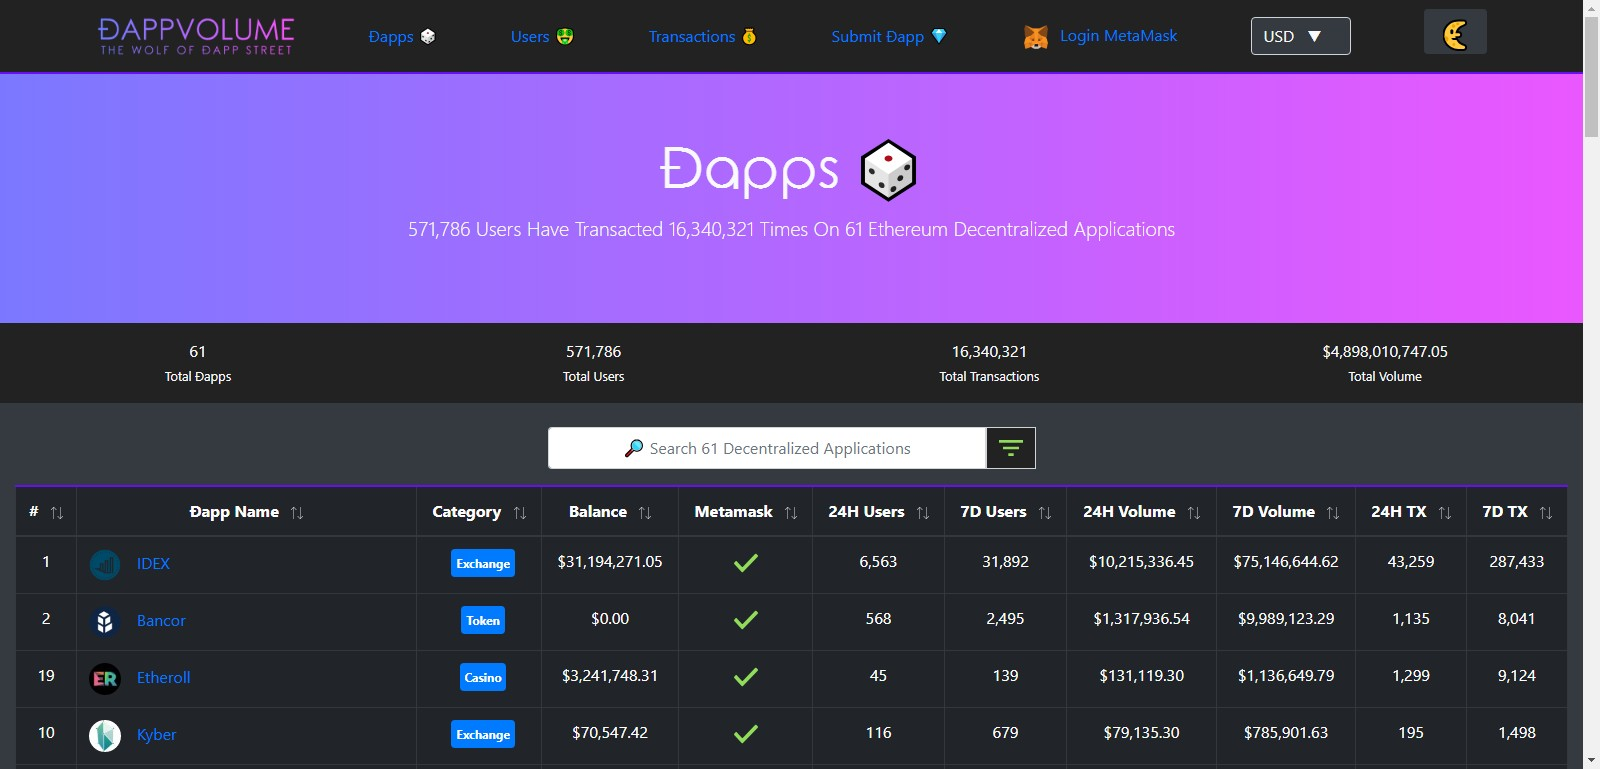Viewport: 1600px width, 769px height.
Task: Click Bancor balance $0.00
Action: click(610, 619)
